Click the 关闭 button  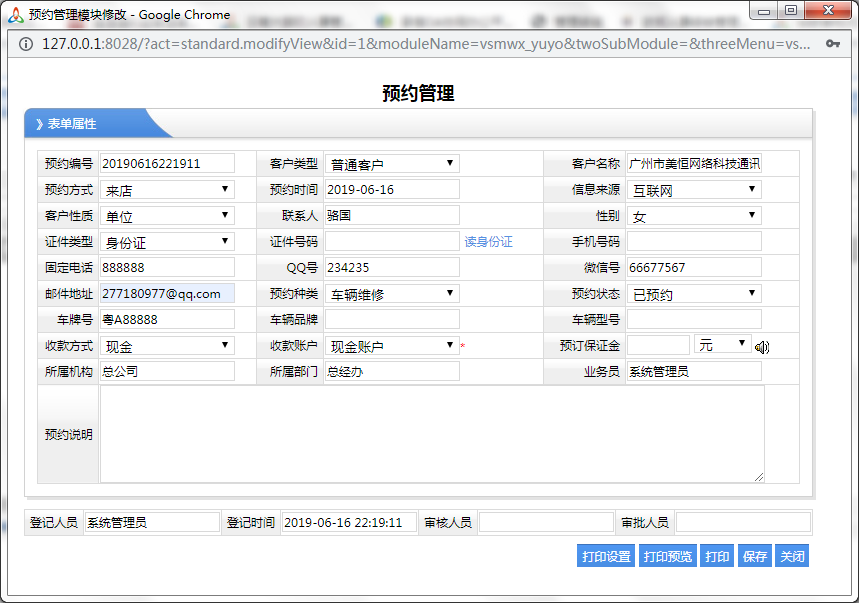click(792, 556)
